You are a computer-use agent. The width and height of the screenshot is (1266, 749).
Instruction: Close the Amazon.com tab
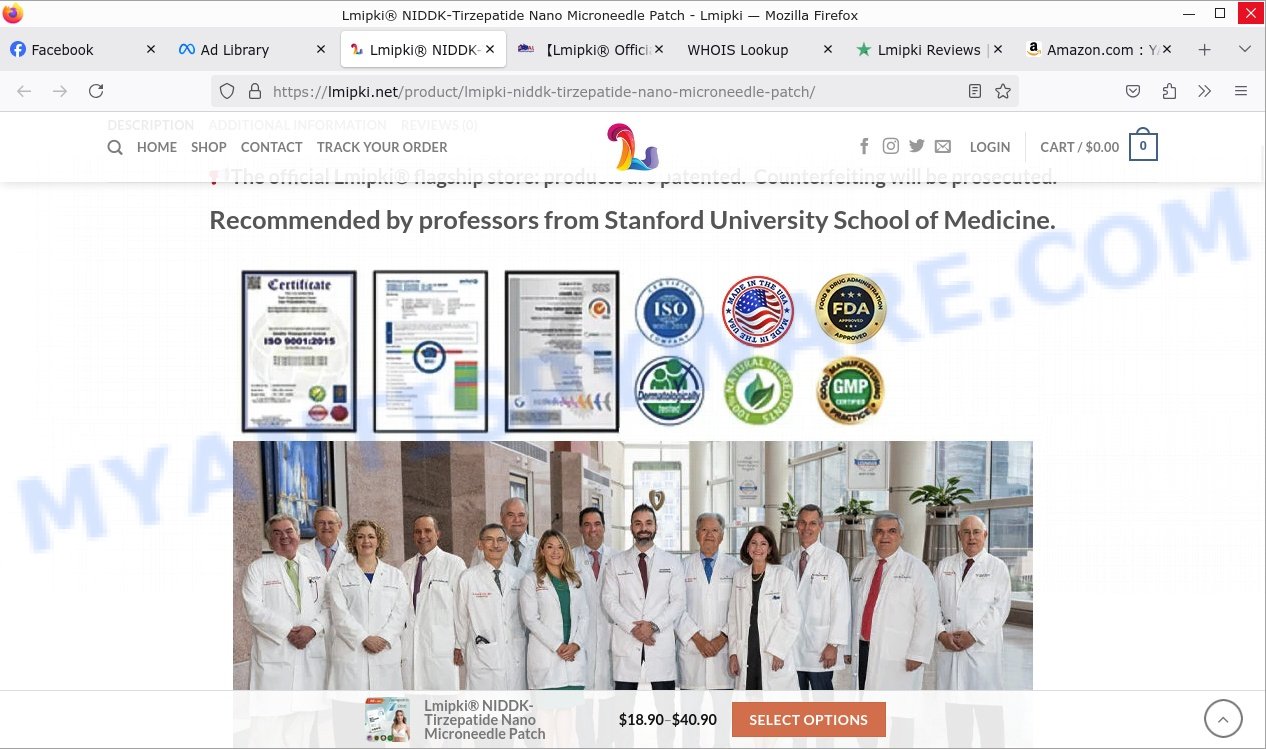(1167, 49)
